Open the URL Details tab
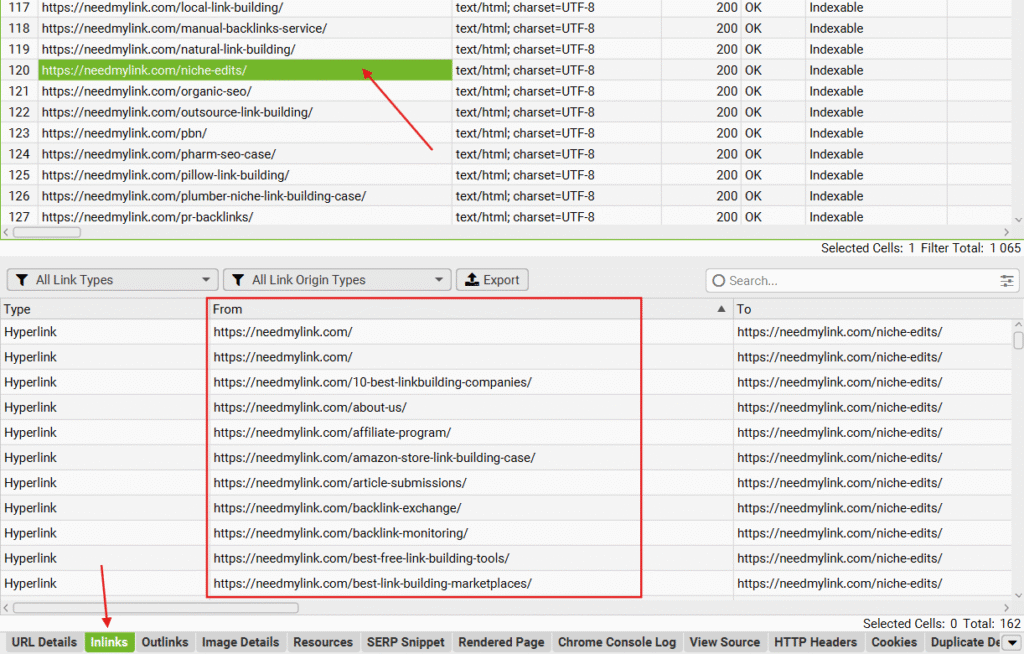 (45, 642)
